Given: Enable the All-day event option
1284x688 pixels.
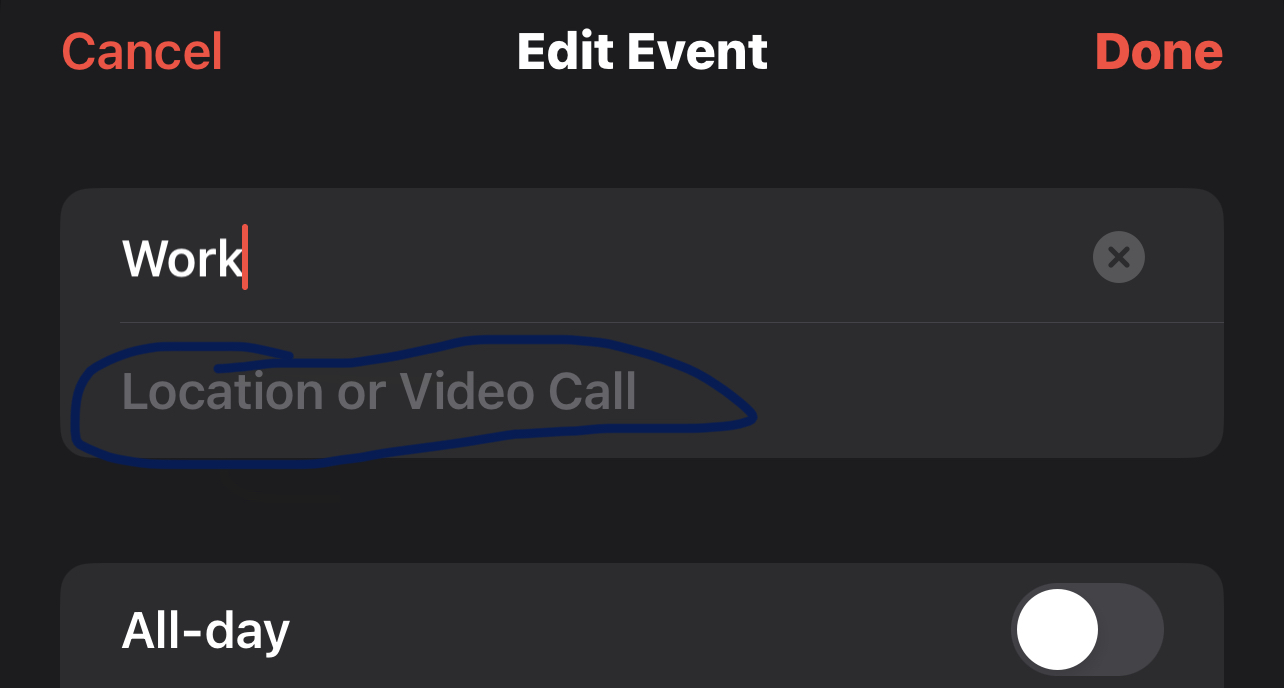Looking at the screenshot, I should (x=1087, y=630).
